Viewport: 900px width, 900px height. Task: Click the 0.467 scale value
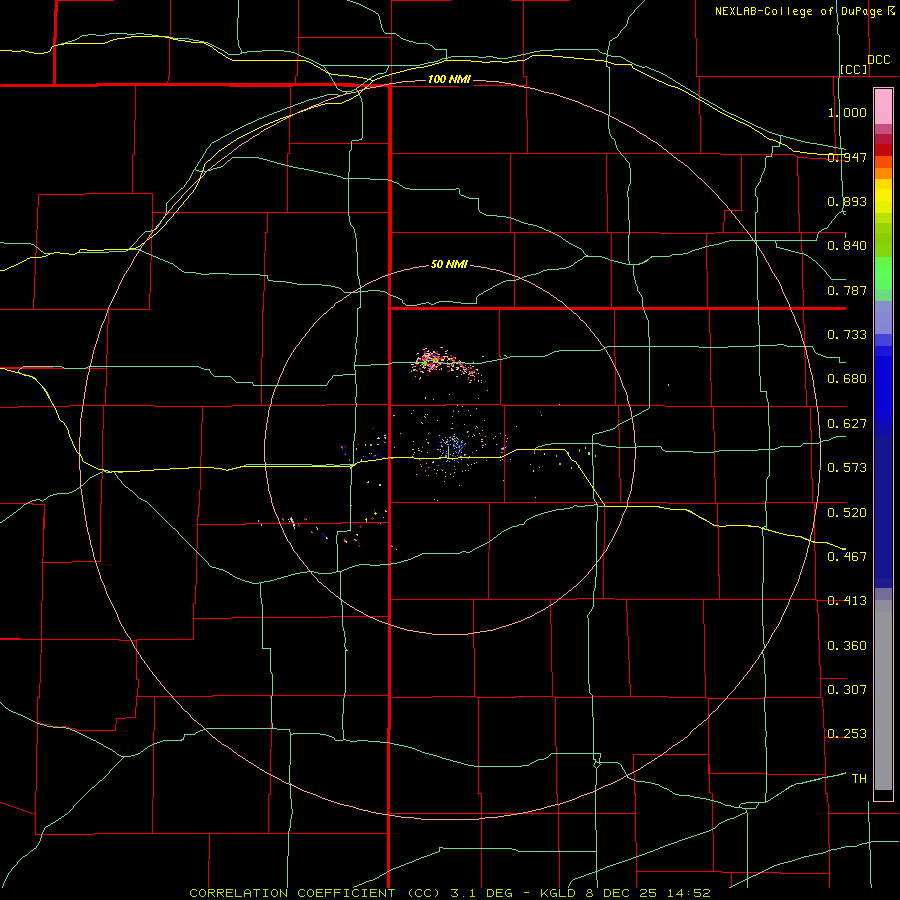[847, 556]
